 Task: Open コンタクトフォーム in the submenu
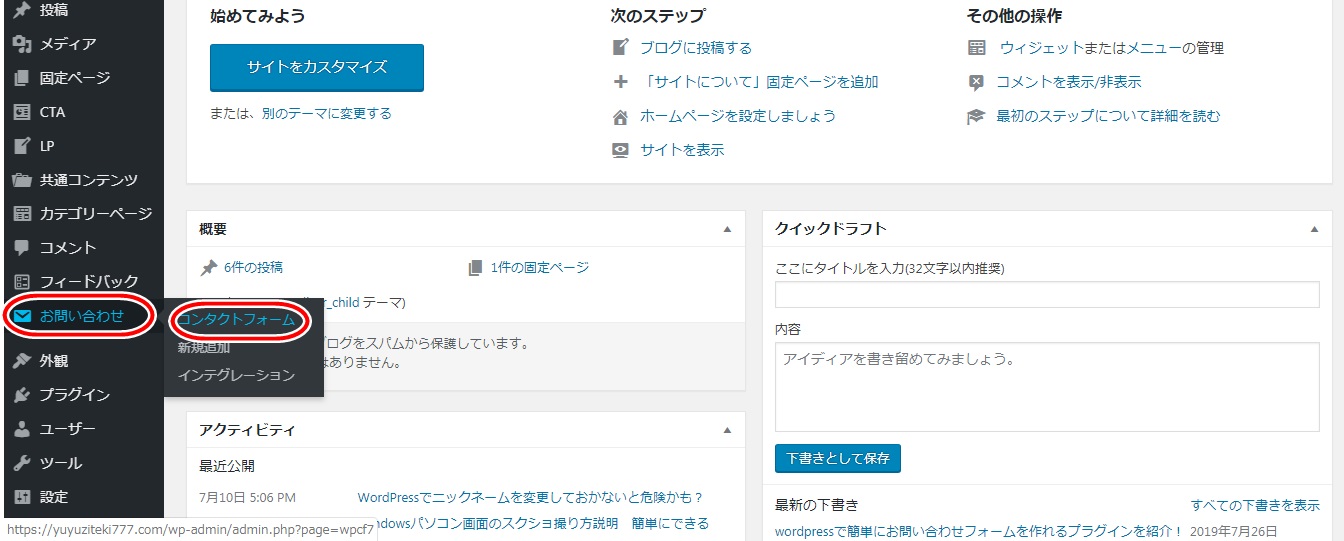237,320
